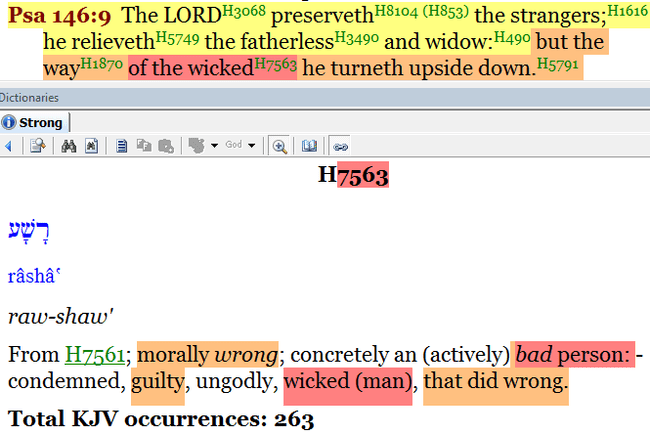Open the God word dropdown
650x435 pixels.
(x=238, y=146)
